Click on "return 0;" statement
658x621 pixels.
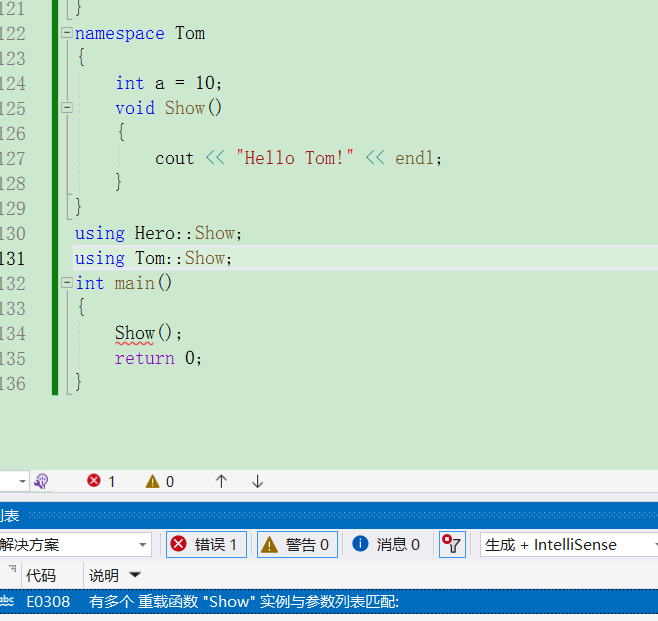[158, 358]
